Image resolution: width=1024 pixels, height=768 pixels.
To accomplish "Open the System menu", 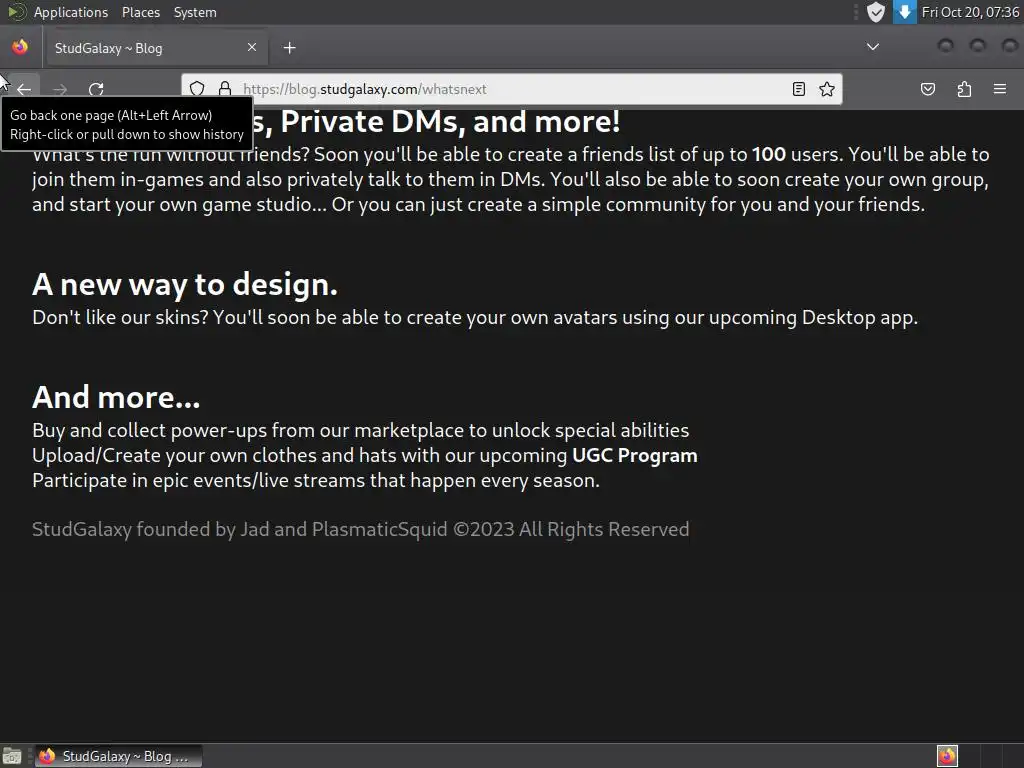I will point(195,12).
